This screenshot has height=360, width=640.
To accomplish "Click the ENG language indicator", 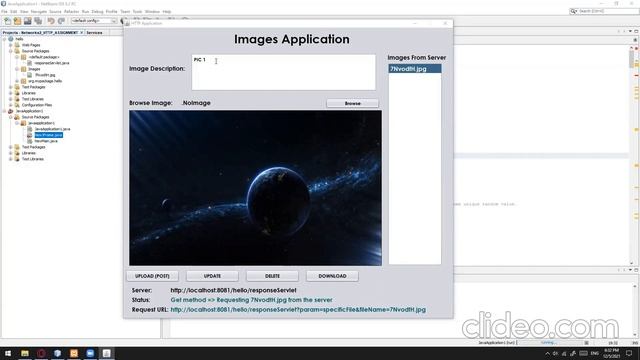I will tap(594, 353).
